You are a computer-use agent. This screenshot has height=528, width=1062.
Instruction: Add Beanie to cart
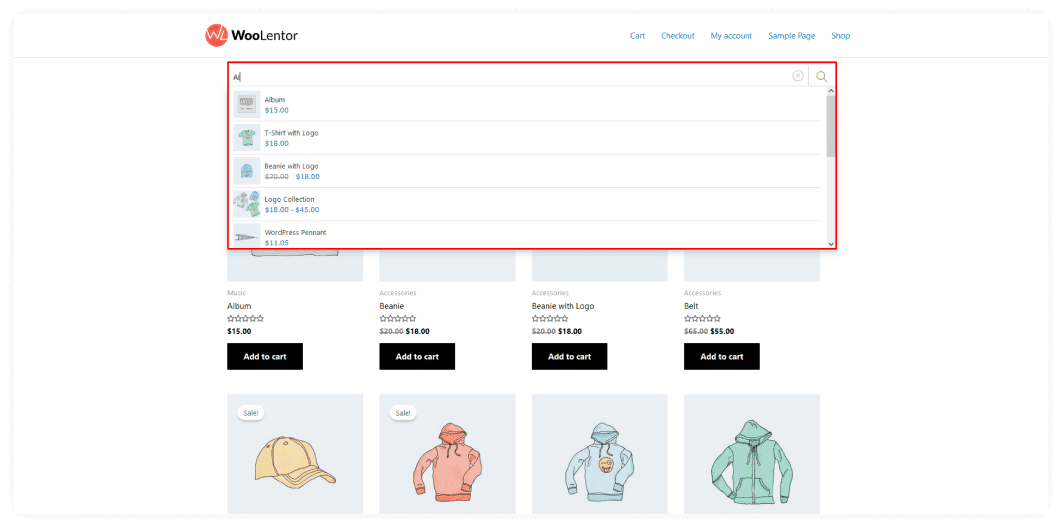[417, 356]
